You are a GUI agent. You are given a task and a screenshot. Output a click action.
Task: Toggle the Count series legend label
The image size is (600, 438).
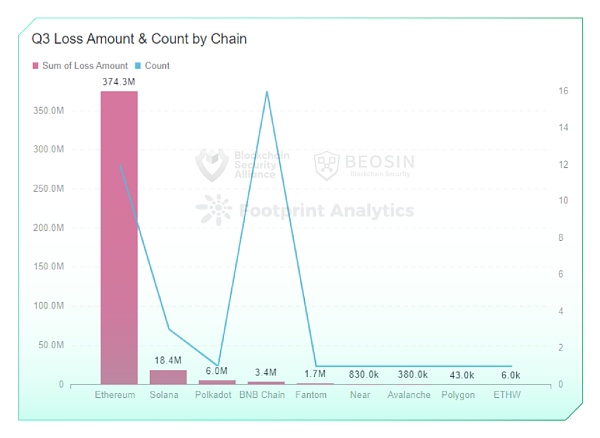coord(157,66)
